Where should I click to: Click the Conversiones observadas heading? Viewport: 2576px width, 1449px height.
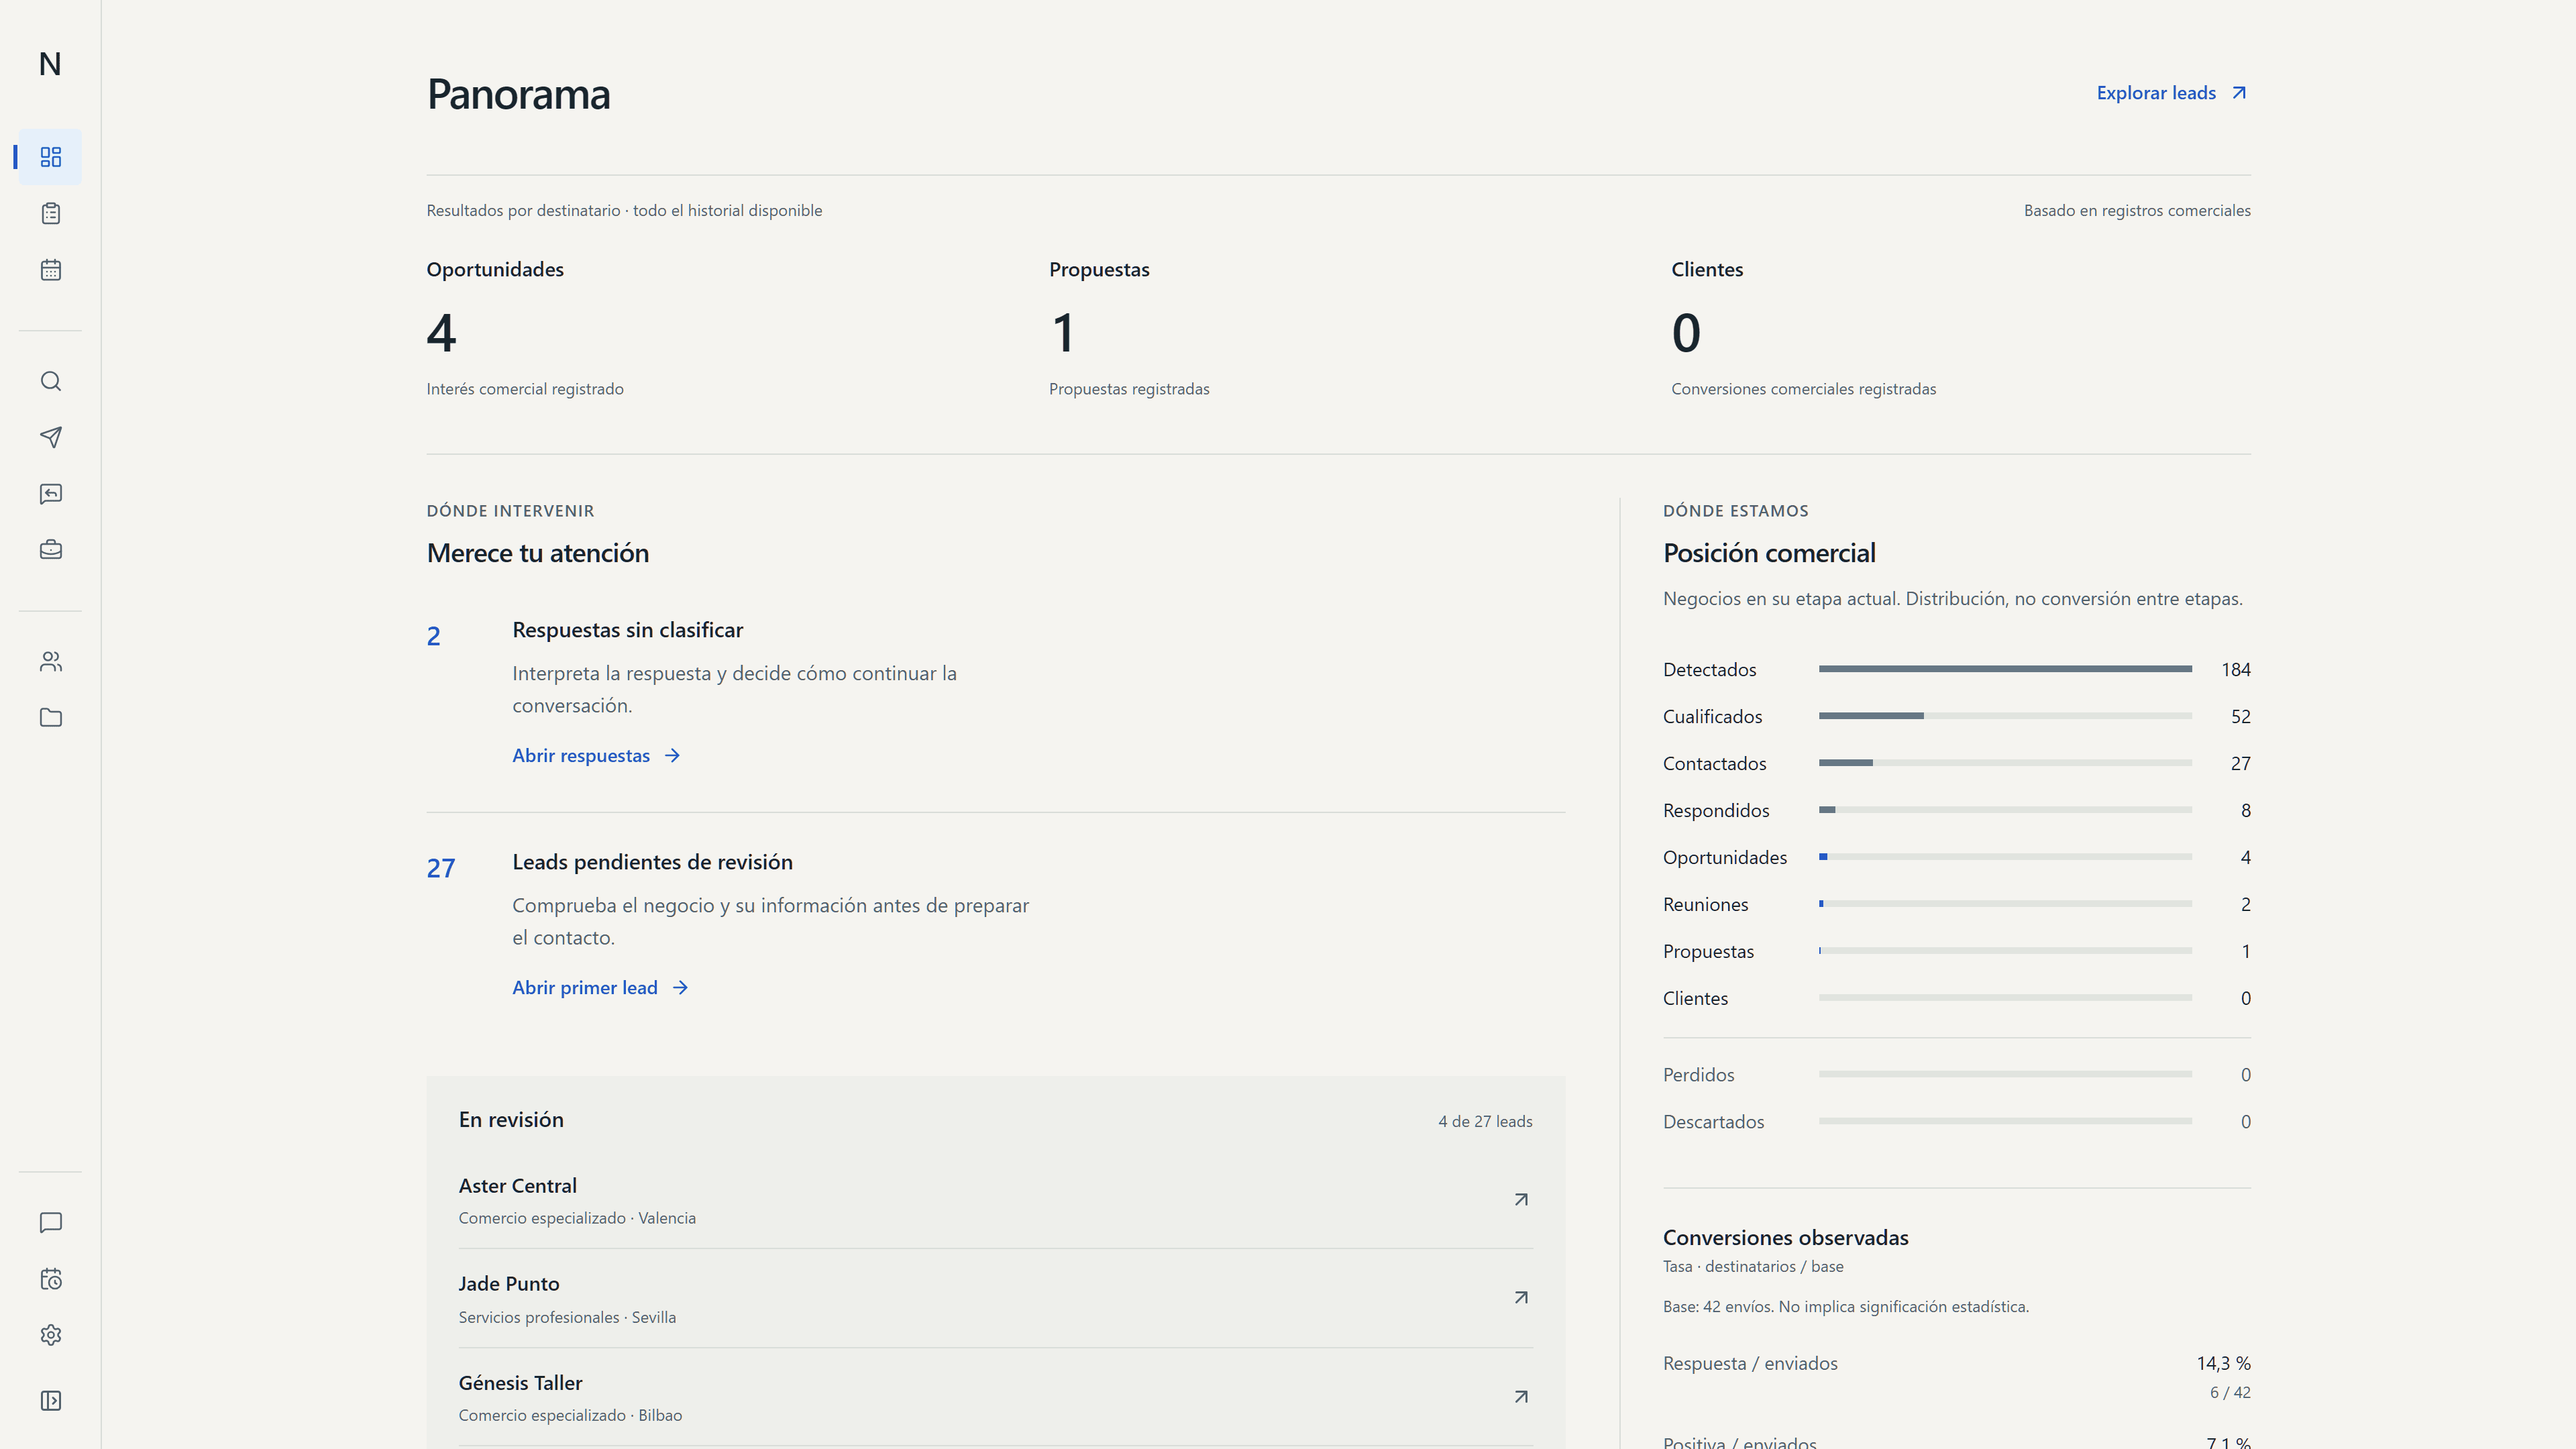[x=1785, y=1238]
